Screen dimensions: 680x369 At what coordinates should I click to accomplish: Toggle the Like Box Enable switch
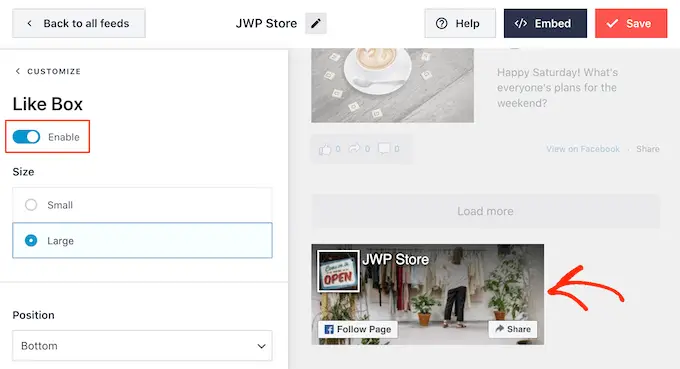[26, 137]
